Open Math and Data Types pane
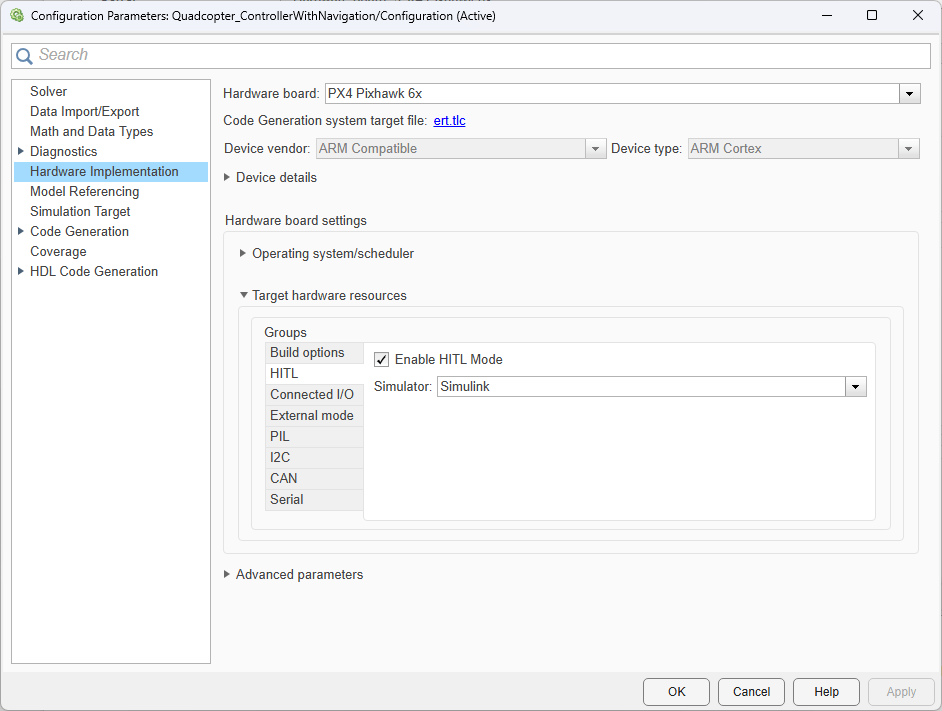The height and width of the screenshot is (711, 942). [91, 131]
